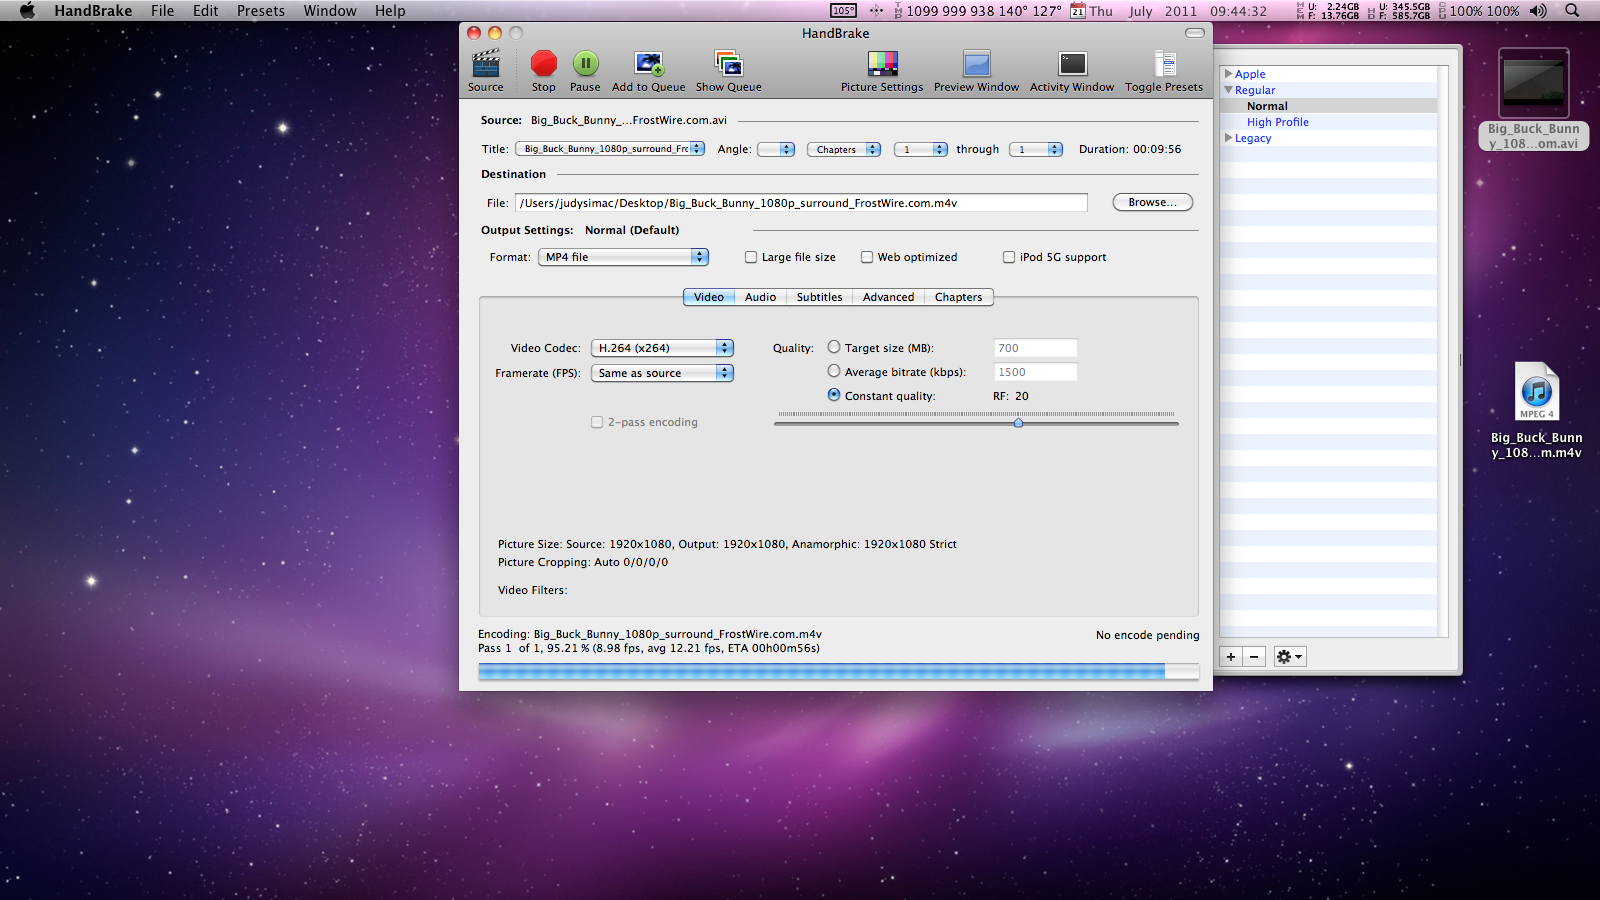Click the destination File path field
Screen dimensions: 1600x900
801,203
